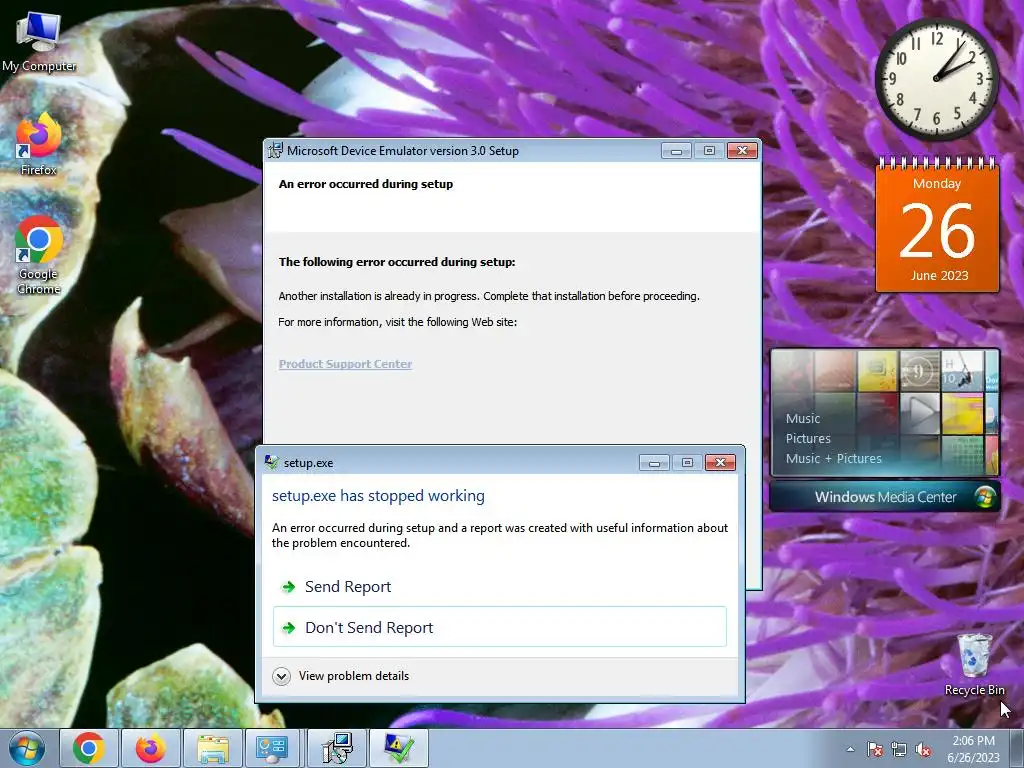1024x768 pixels.
Task: Minimize Device Emulator Setup window
Action: pos(677,151)
